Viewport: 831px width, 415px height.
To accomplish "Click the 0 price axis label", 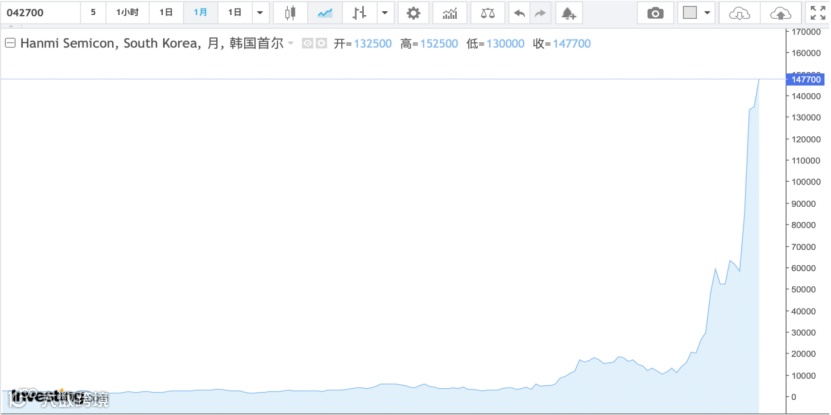I will (x=793, y=396).
